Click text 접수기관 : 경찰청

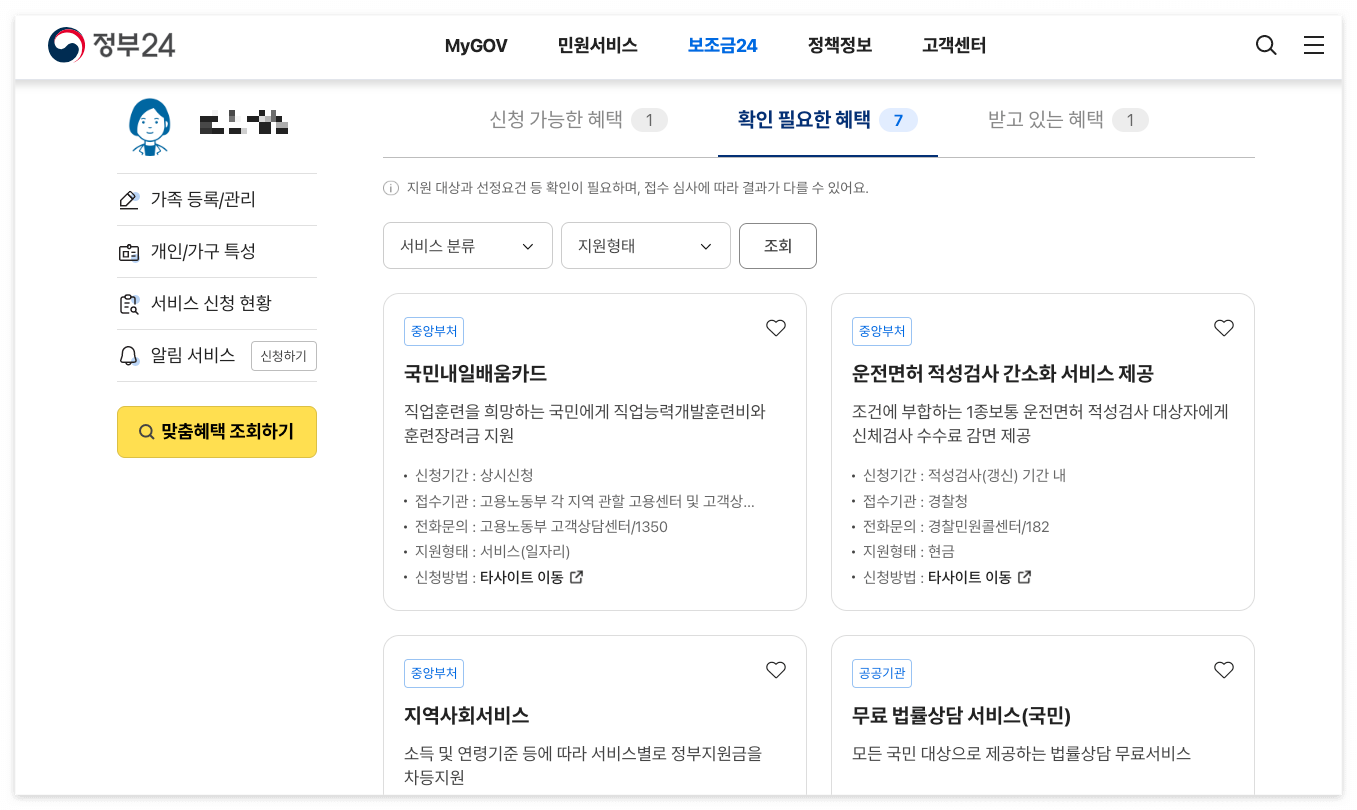click(x=915, y=501)
